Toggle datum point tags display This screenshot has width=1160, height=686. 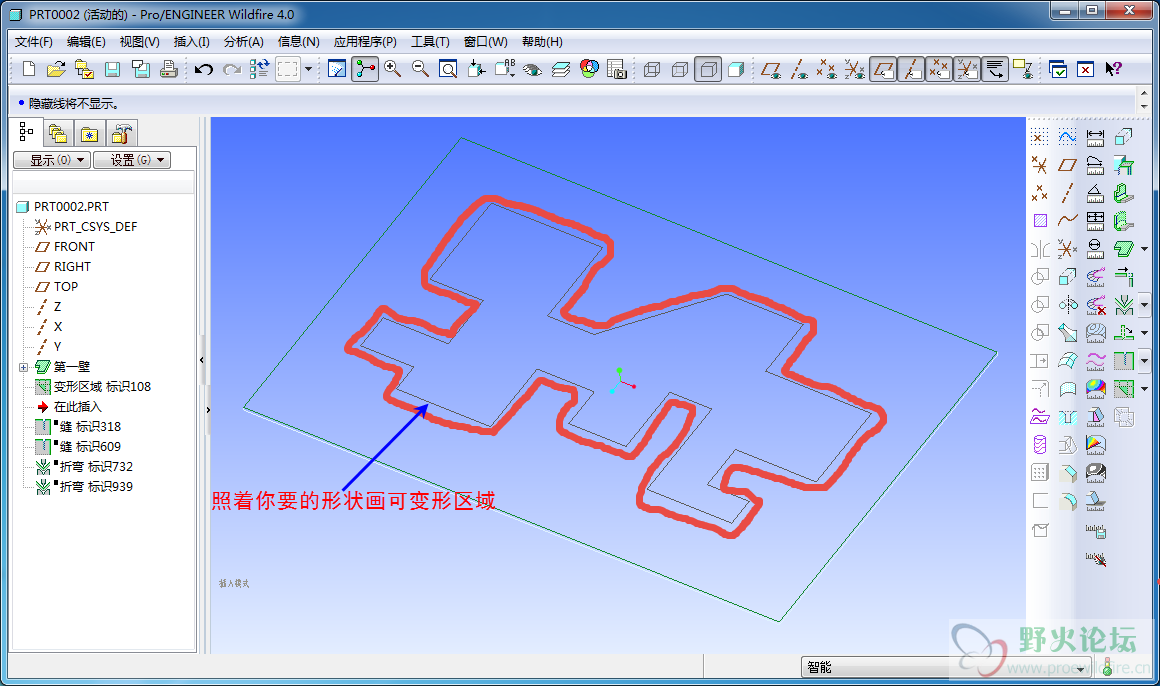pyautogui.click(x=940, y=70)
